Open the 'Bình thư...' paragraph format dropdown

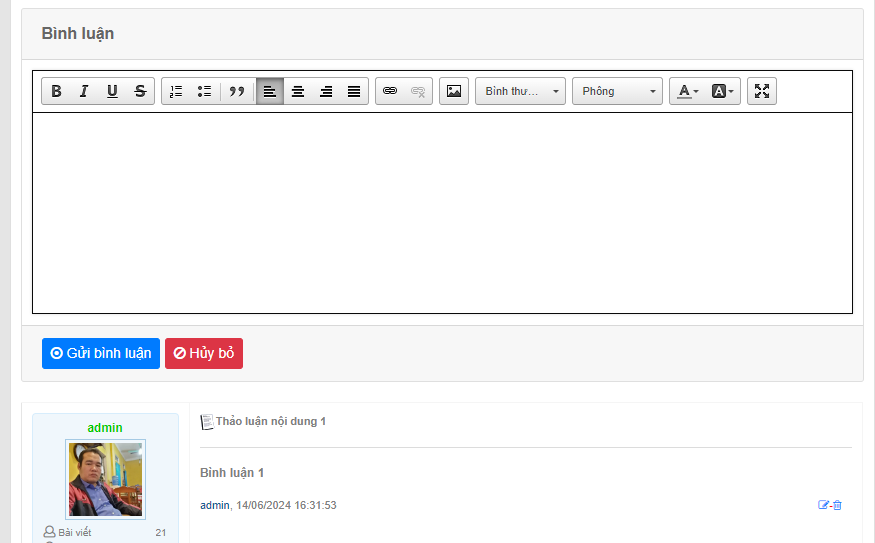[x=520, y=91]
